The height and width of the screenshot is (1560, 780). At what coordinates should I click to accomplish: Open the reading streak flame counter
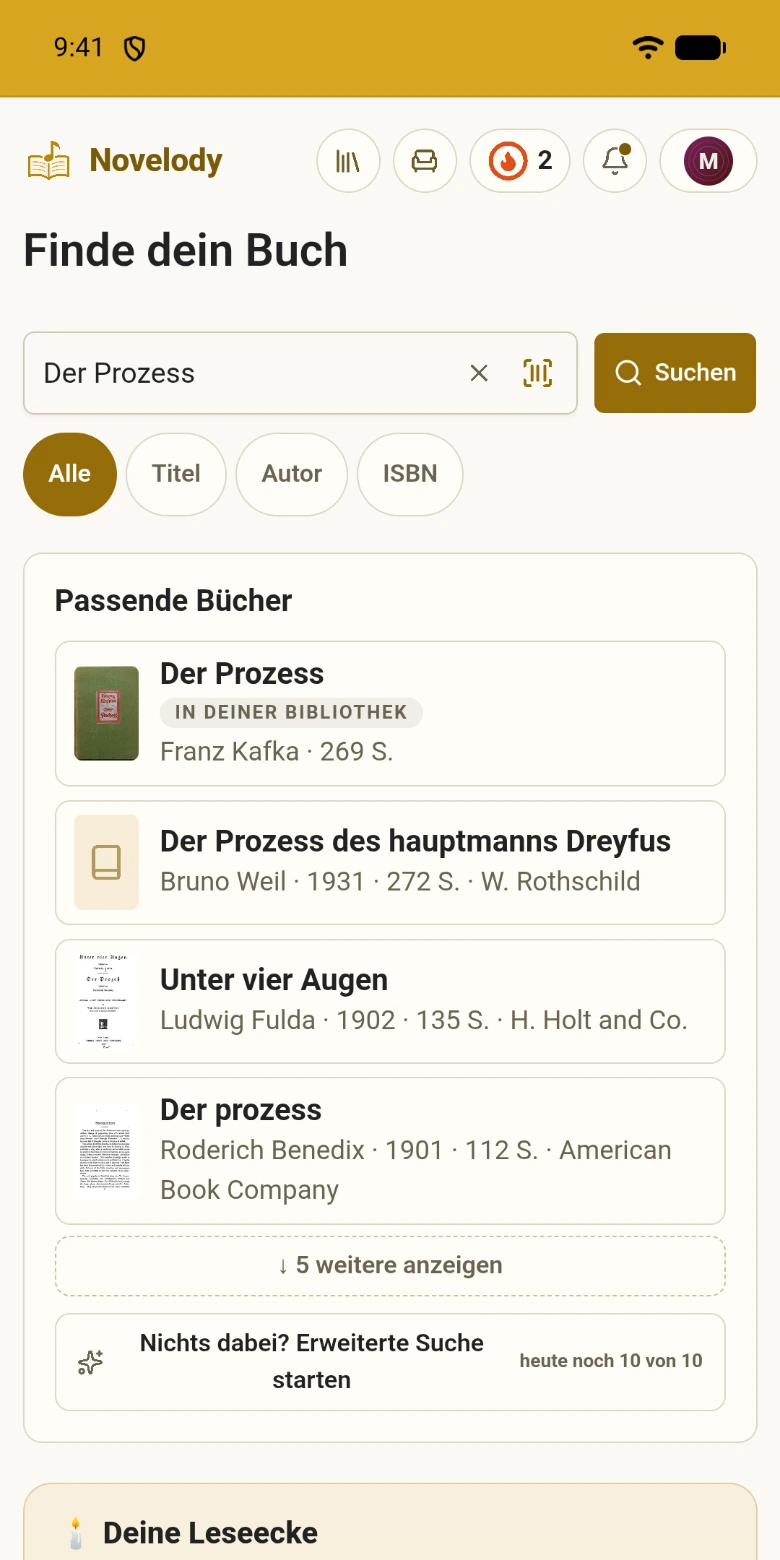[520, 160]
